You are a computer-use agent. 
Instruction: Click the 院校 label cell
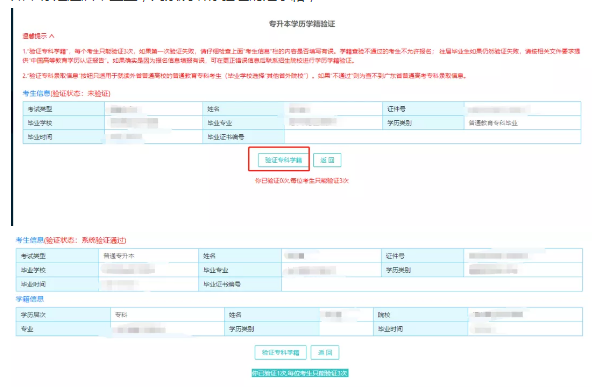(420, 315)
